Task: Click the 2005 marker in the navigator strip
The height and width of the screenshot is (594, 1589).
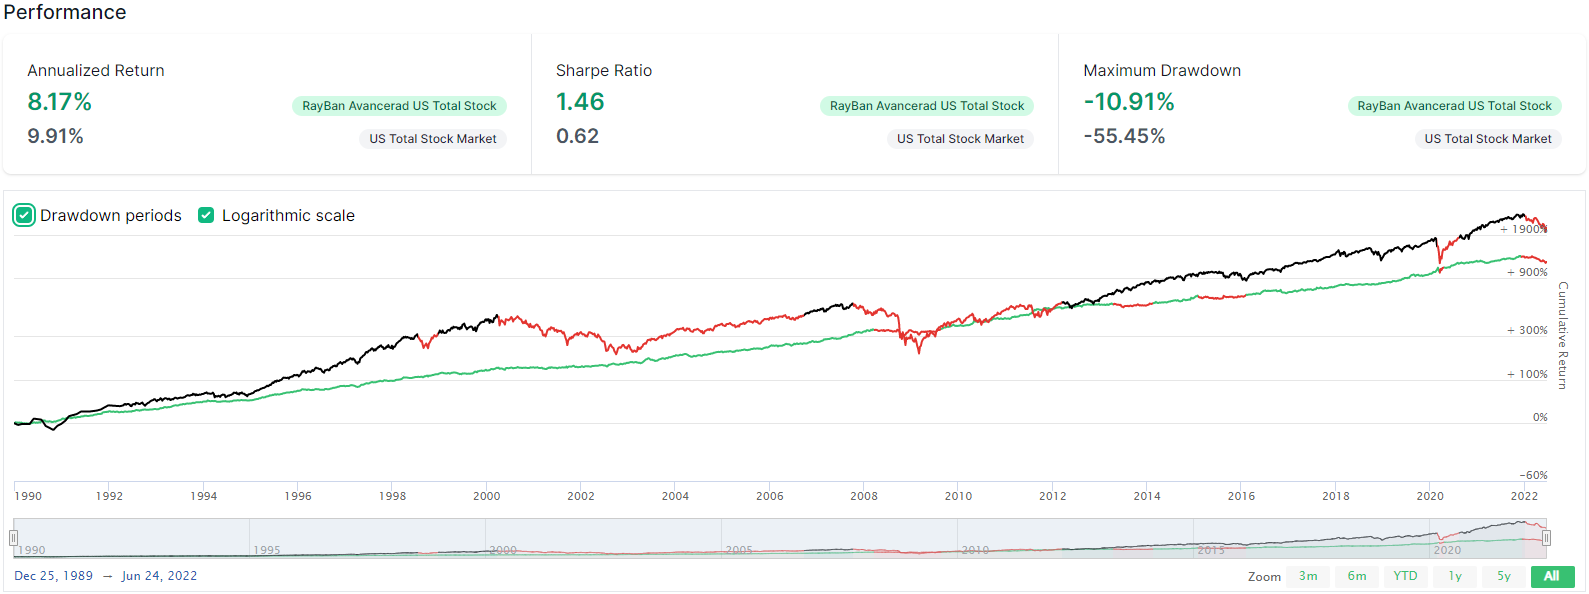Action: click(739, 550)
